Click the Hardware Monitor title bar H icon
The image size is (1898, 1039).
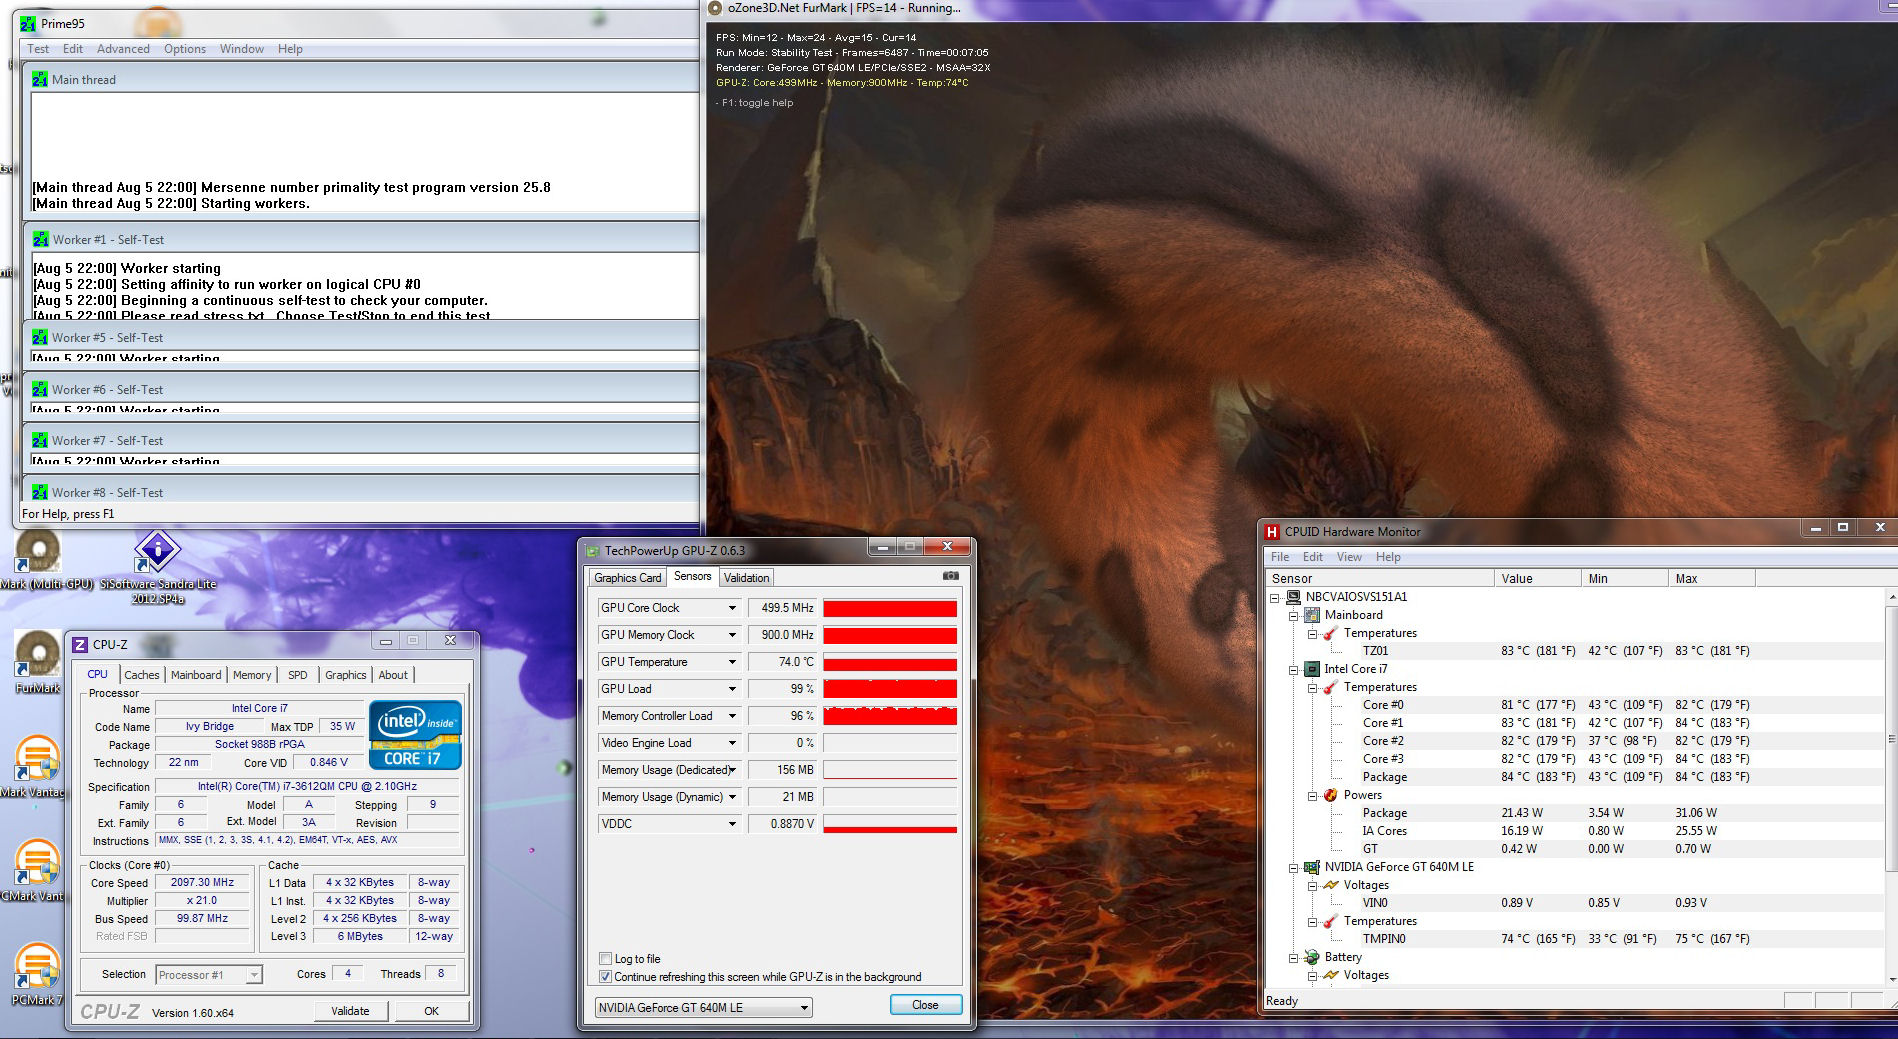1272,532
